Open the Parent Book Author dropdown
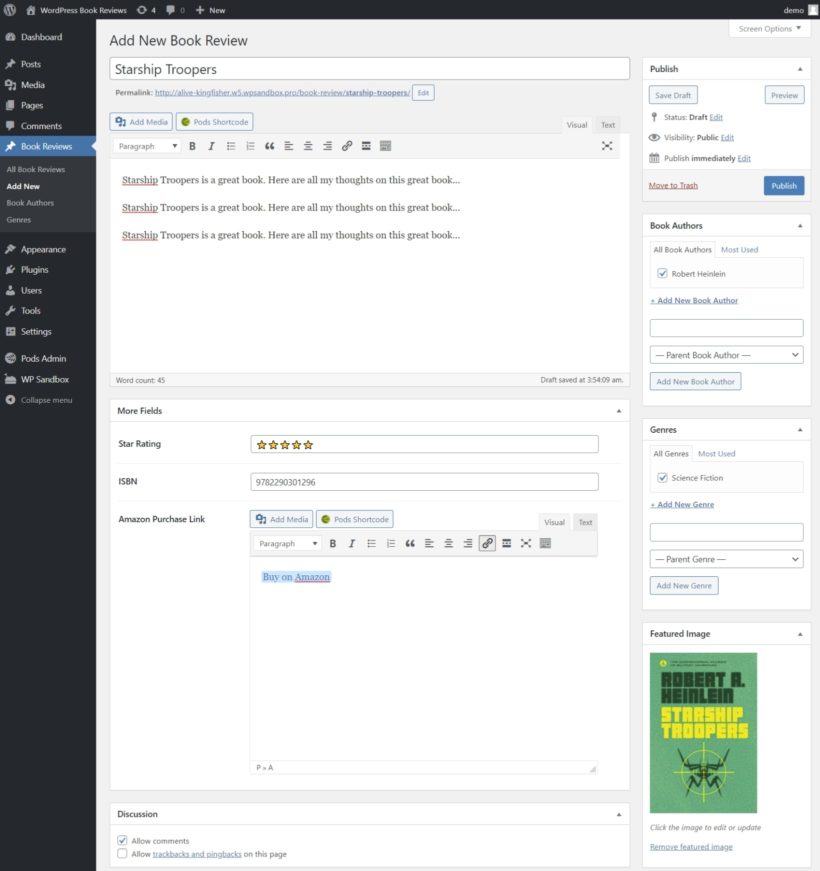Viewport: 820px width, 871px height. pos(726,354)
